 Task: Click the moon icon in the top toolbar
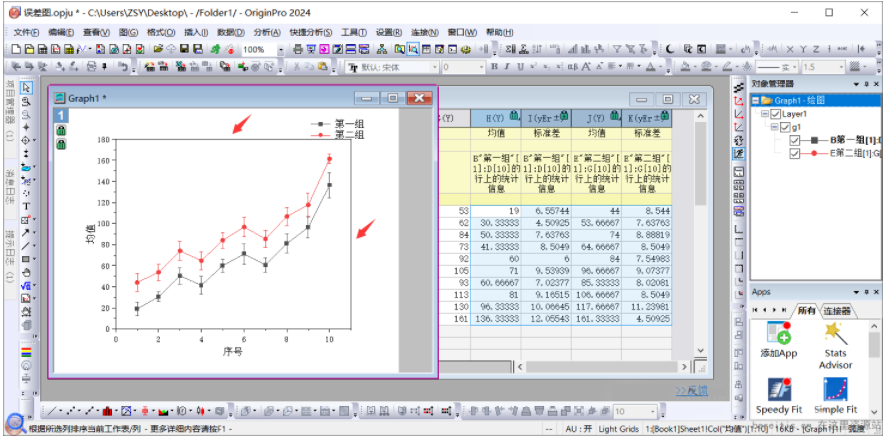[670, 49]
